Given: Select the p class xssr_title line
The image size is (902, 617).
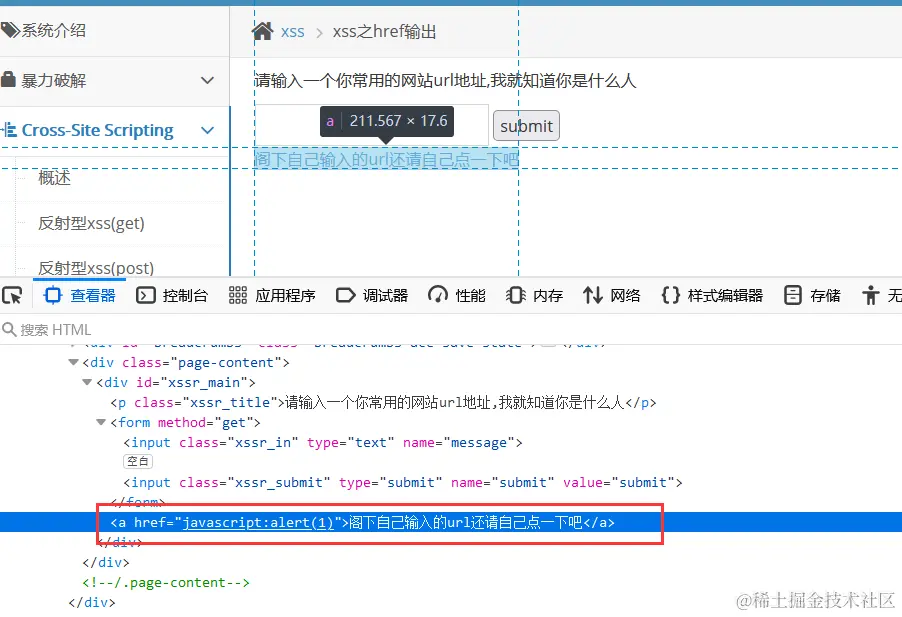Looking at the screenshot, I should [x=383, y=403].
